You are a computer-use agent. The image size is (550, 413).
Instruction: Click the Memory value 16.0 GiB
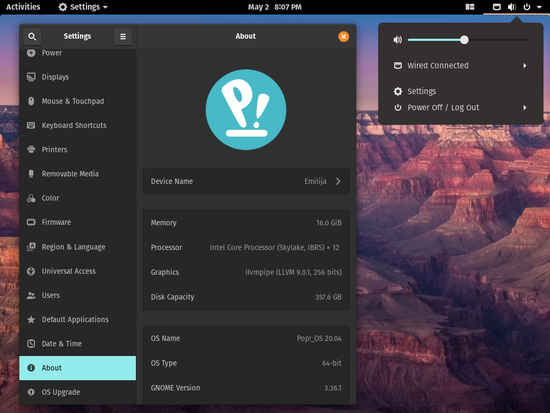329,223
